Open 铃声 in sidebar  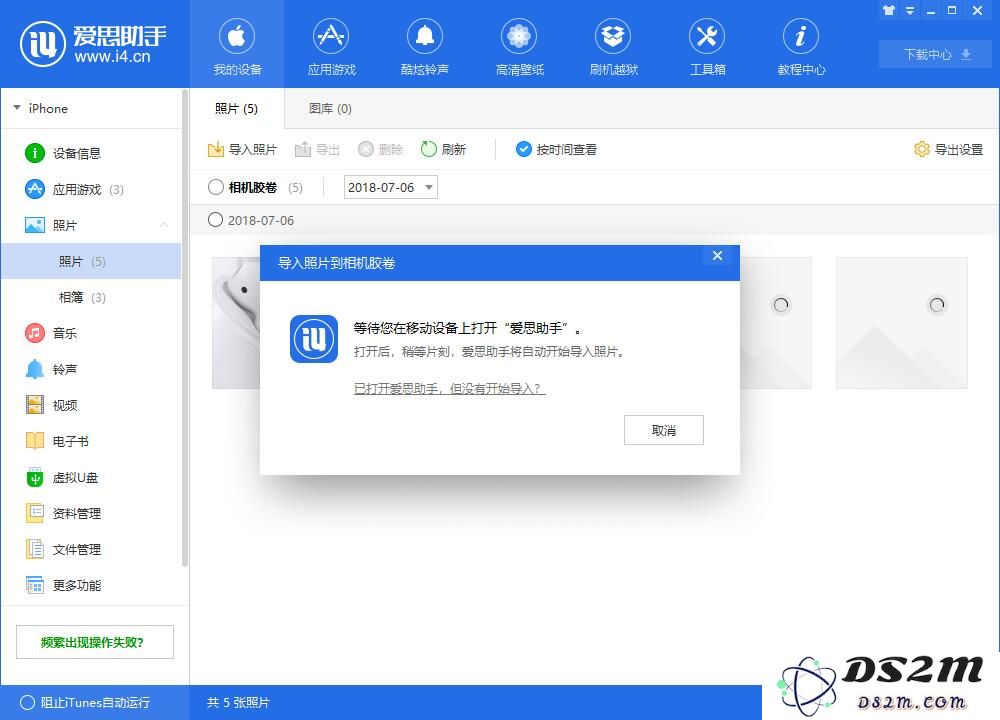91,369
